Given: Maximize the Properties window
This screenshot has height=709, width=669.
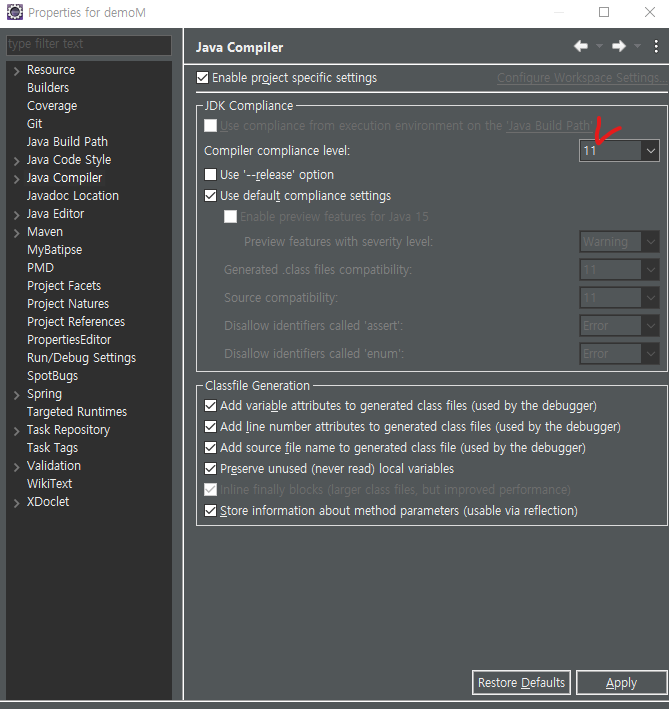Looking at the screenshot, I should tap(604, 12).
